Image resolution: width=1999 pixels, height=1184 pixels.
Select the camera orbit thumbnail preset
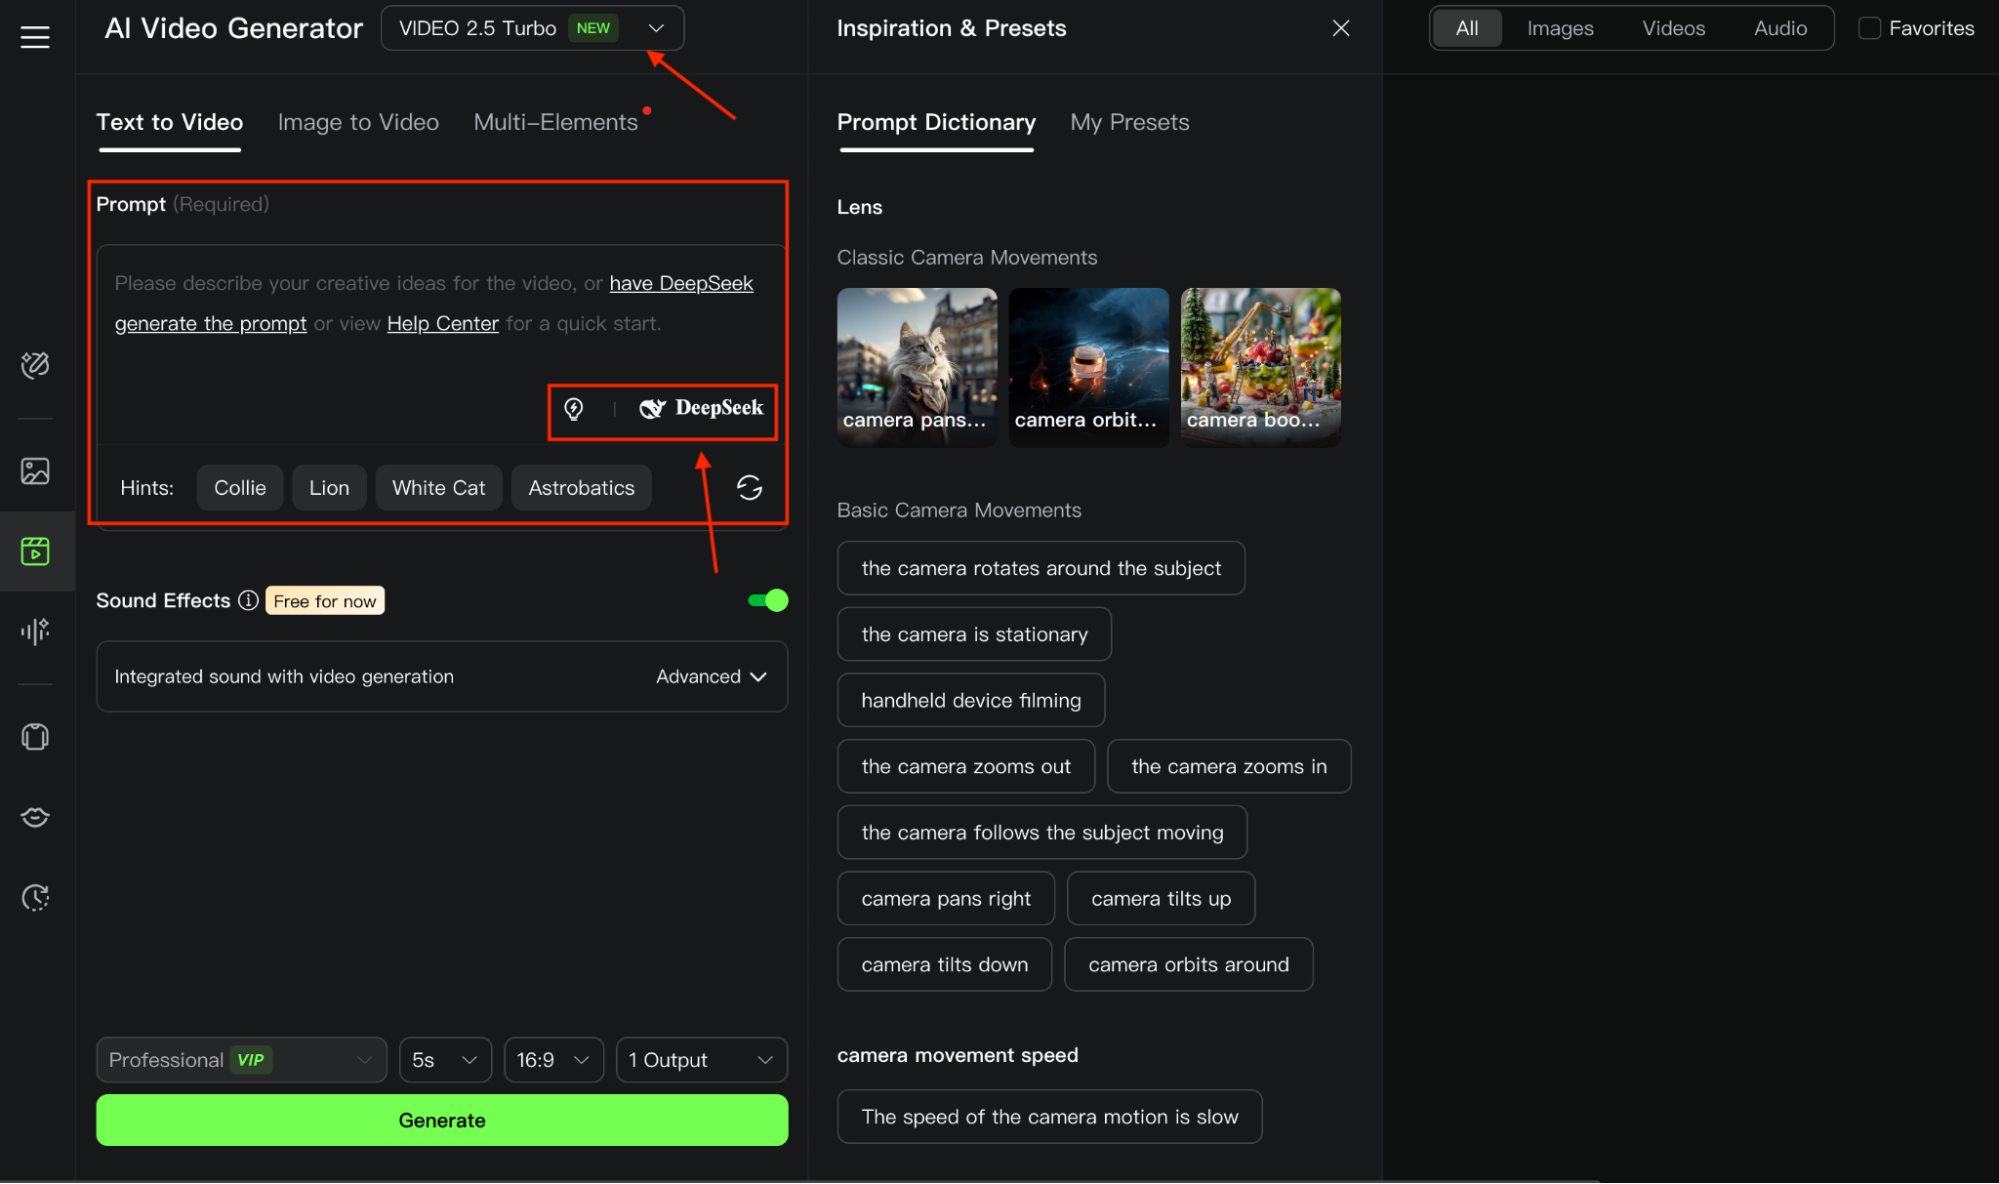coord(1088,367)
